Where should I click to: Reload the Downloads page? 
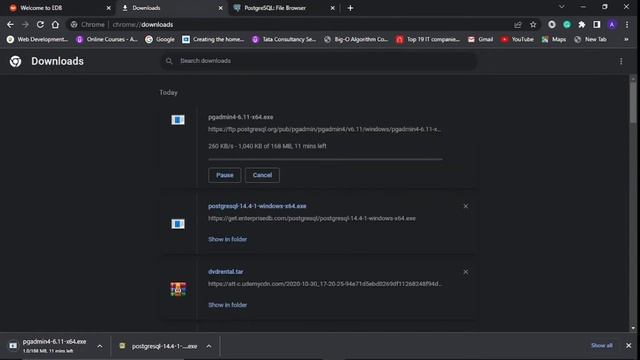(40, 24)
